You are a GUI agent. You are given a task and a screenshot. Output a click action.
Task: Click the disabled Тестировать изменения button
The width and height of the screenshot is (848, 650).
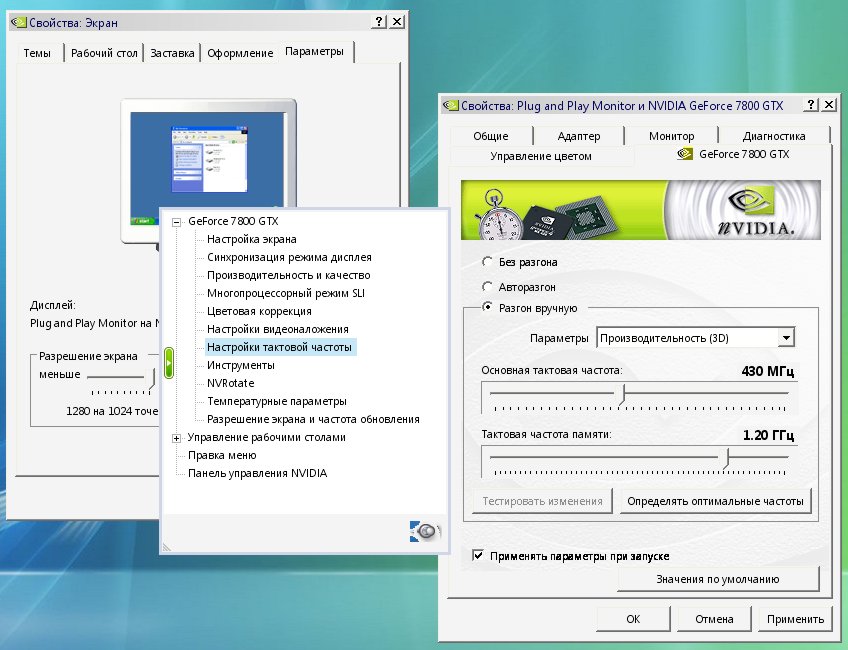[x=542, y=501]
